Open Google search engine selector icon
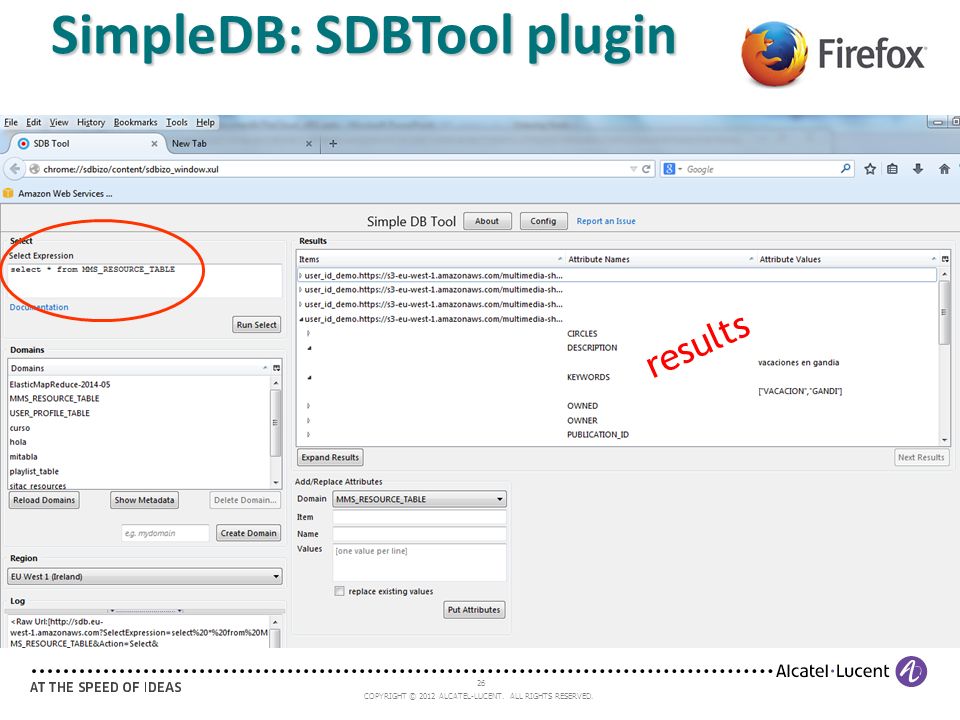 click(x=672, y=169)
